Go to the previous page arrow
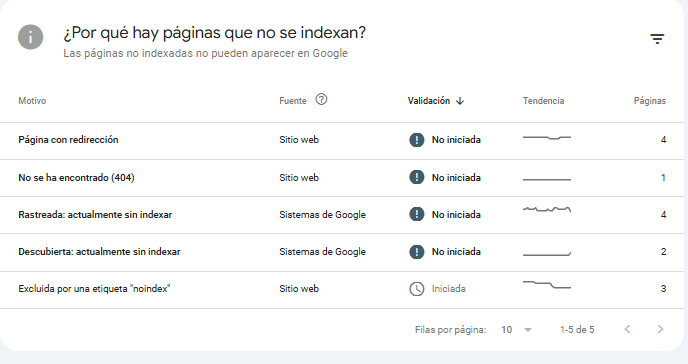The image size is (688, 364). 627,329
